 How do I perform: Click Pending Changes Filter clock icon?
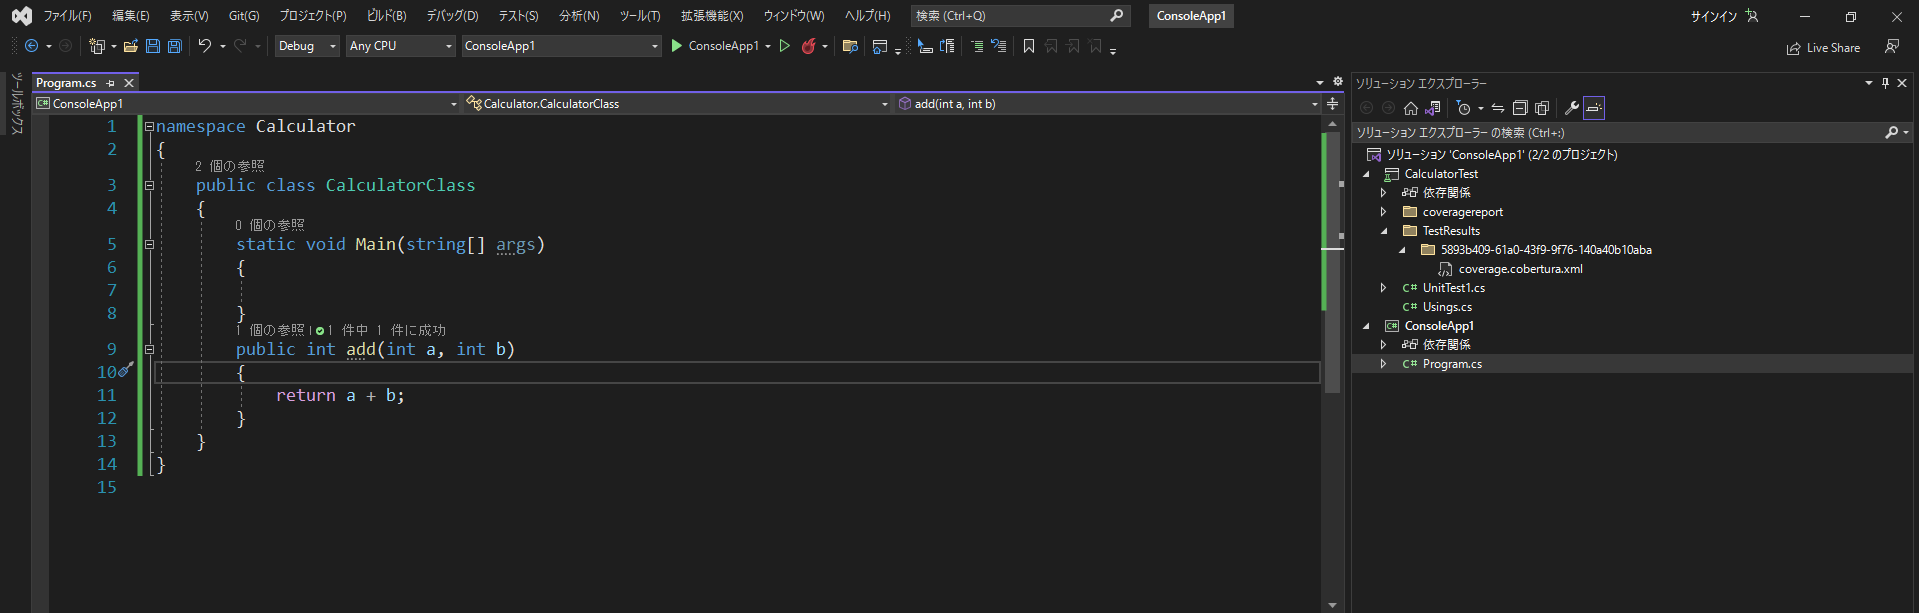click(x=1464, y=108)
